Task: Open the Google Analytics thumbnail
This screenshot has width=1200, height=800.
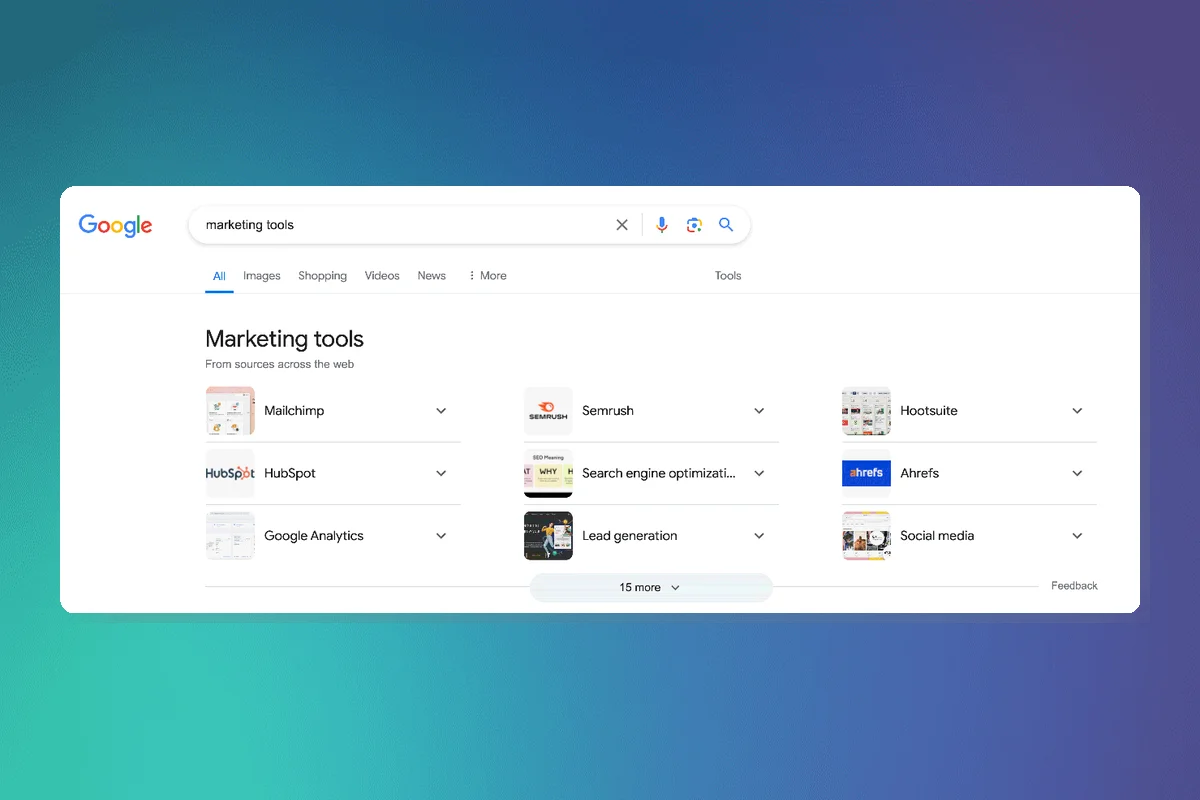Action: click(230, 536)
